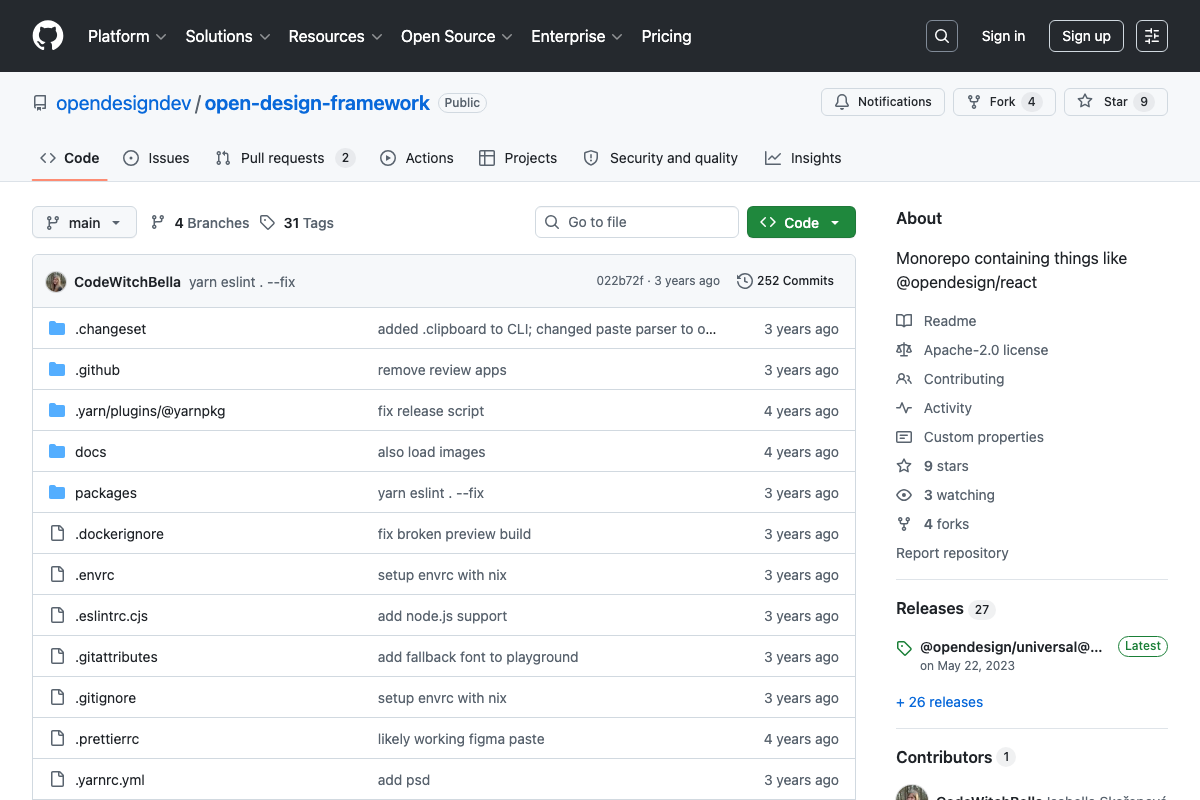Image resolution: width=1200 pixels, height=800 pixels.
Task: Open the main branch selector dropdown
Action: [84, 223]
